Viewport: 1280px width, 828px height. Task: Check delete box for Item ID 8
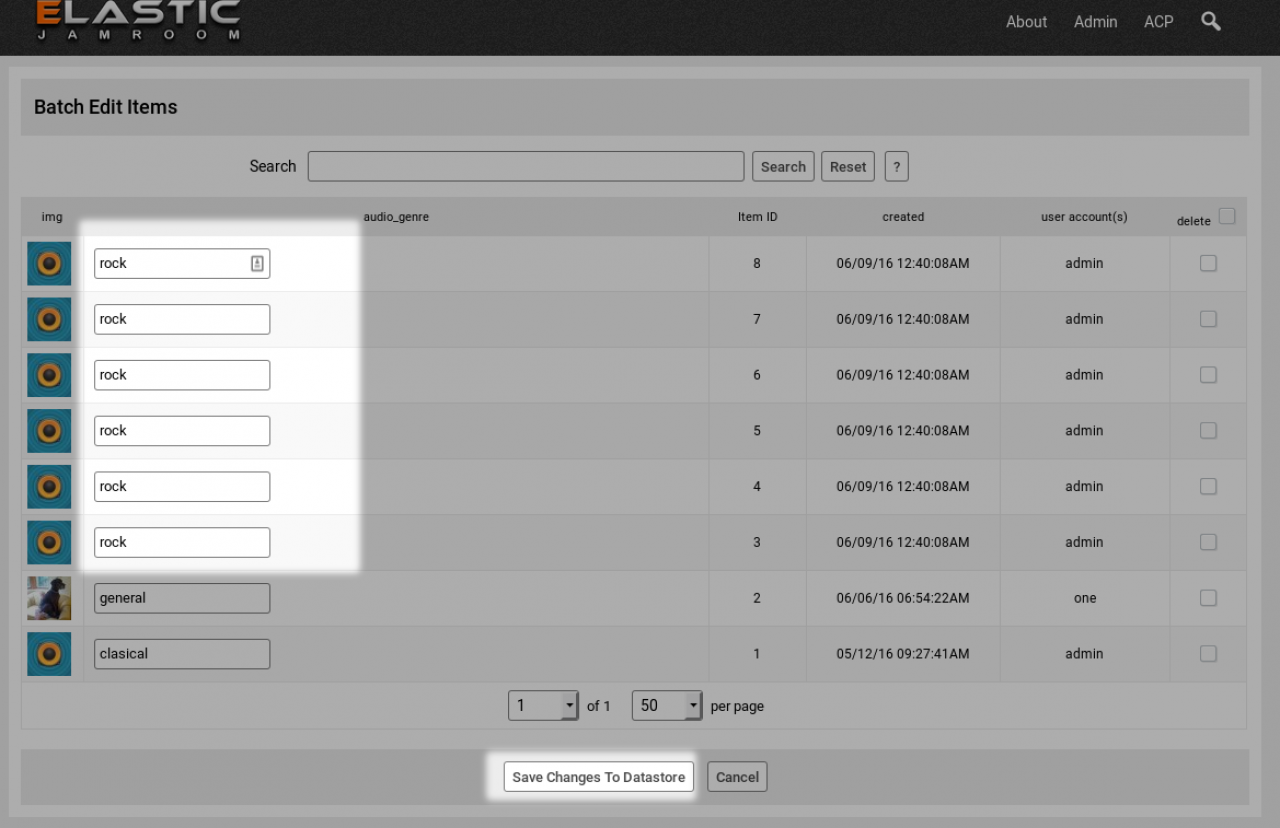click(x=1208, y=263)
